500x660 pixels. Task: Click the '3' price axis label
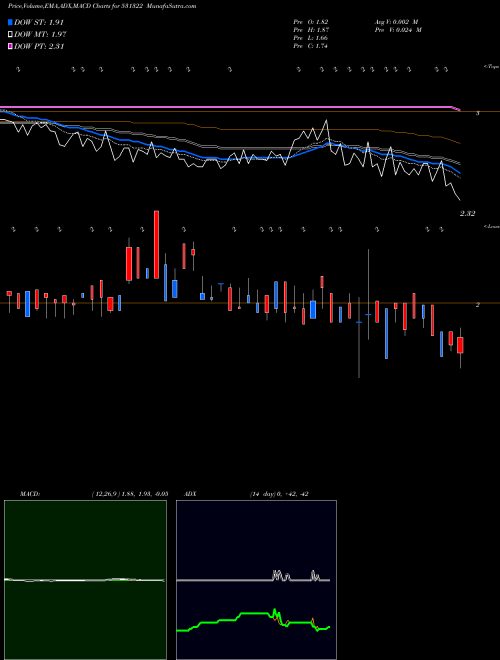point(478,114)
